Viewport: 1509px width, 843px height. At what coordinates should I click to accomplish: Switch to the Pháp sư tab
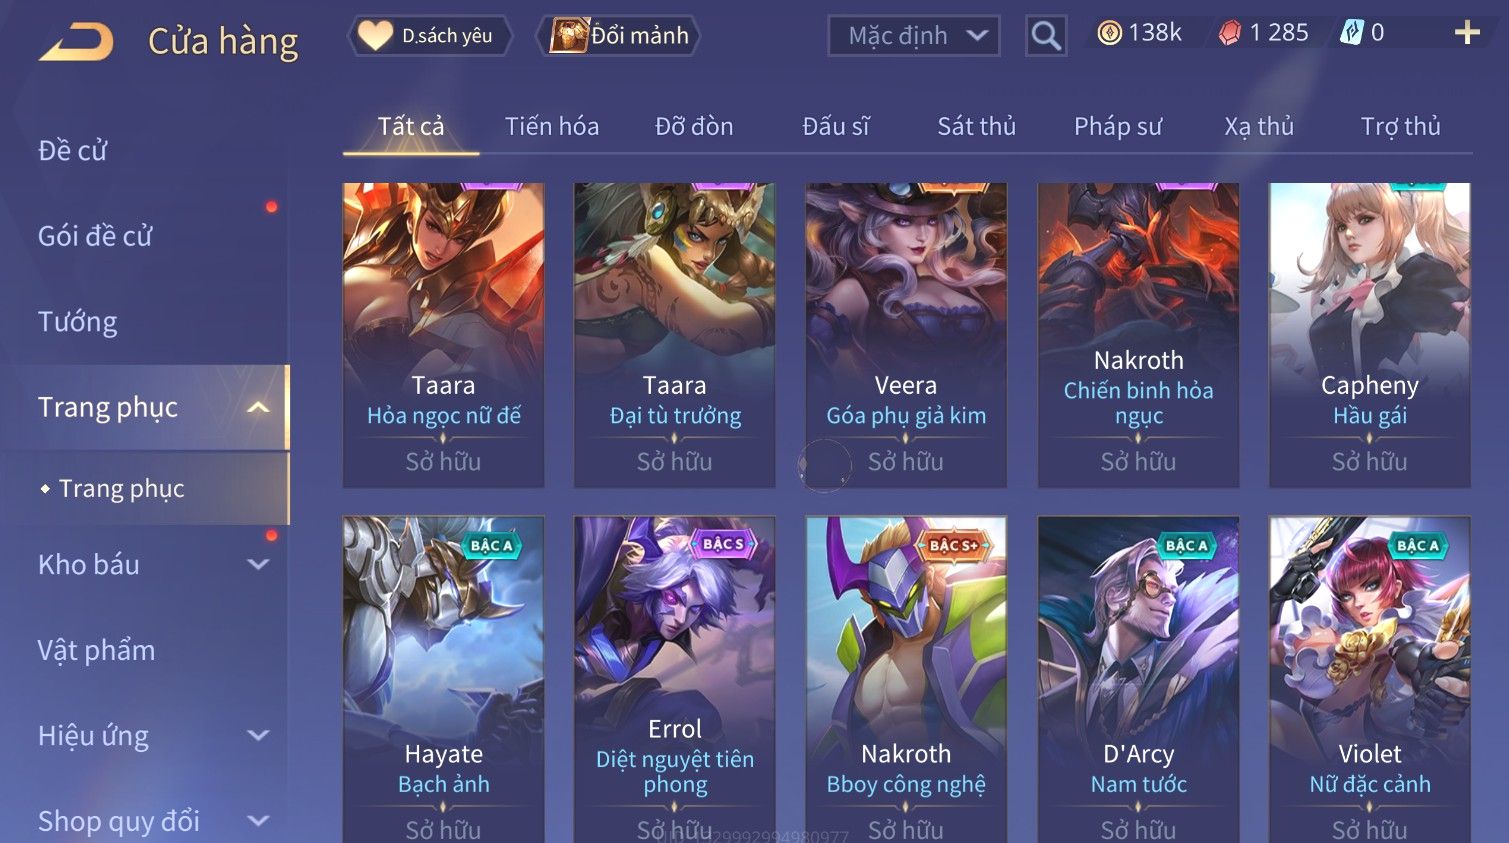coord(1118,126)
